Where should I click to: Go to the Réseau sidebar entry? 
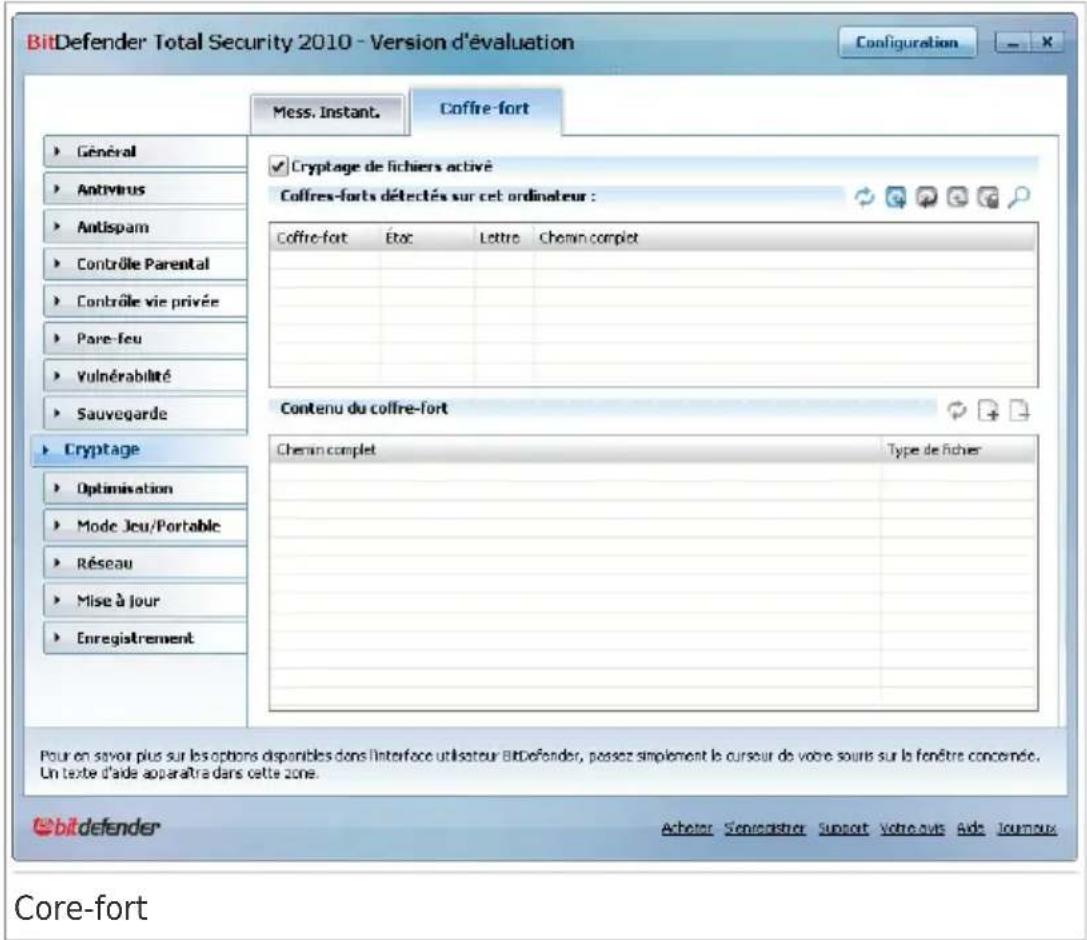(x=145, y=563)
